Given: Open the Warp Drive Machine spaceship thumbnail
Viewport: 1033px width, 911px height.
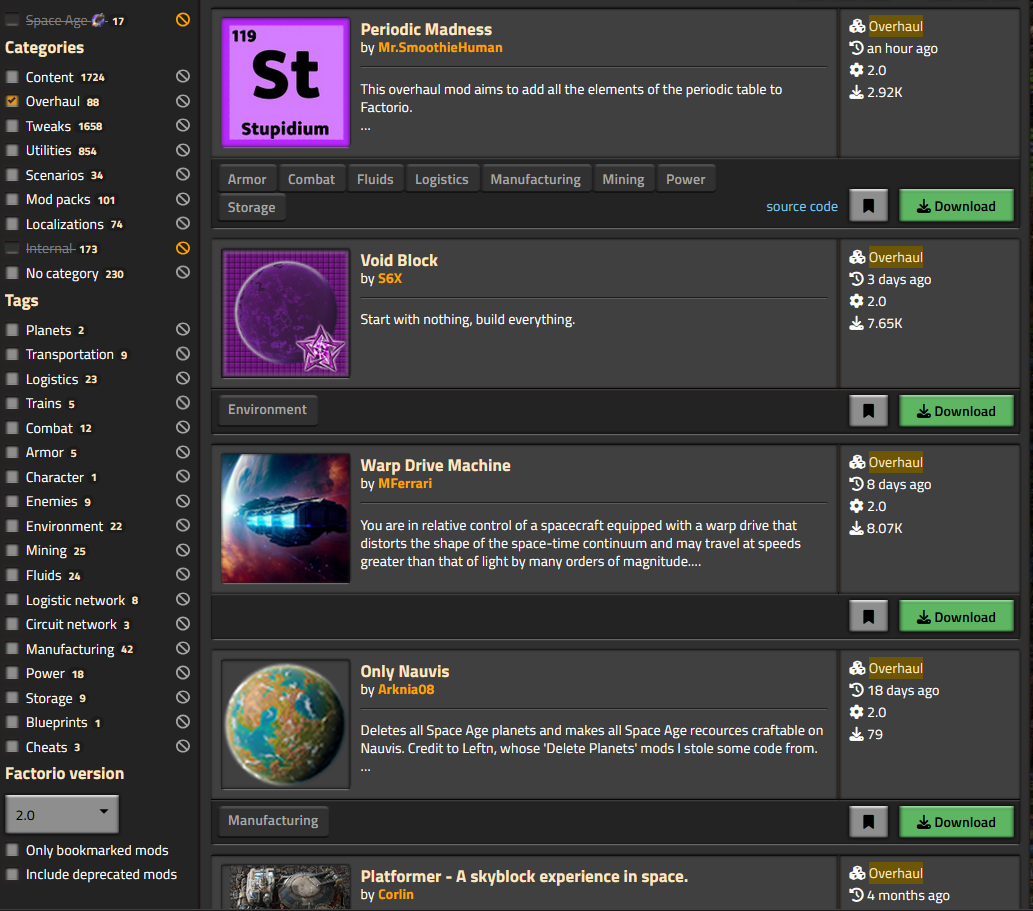Looking at the screenshot, I should (285, 518).
